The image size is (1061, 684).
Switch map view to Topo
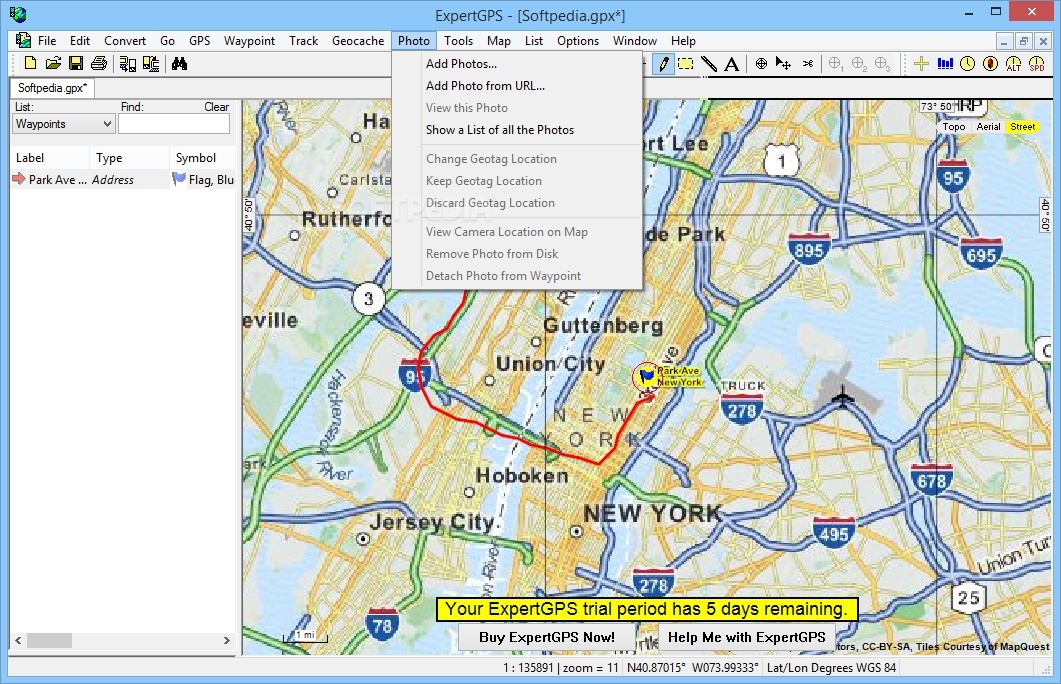[x=953, y=127]
